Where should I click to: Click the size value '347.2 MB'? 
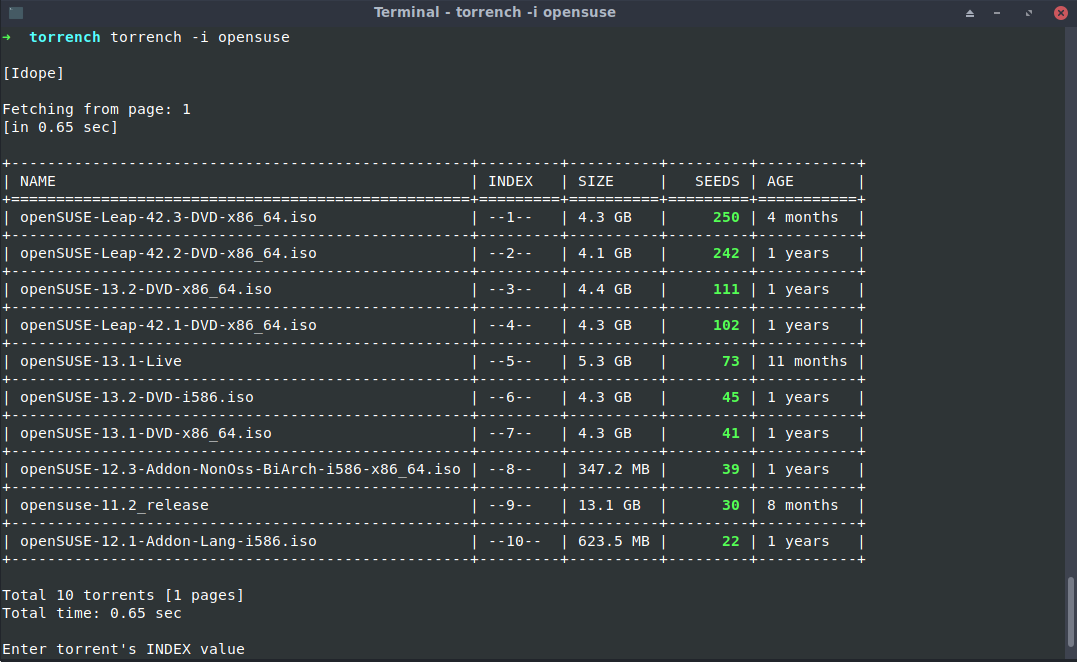(x=613, y=469)
